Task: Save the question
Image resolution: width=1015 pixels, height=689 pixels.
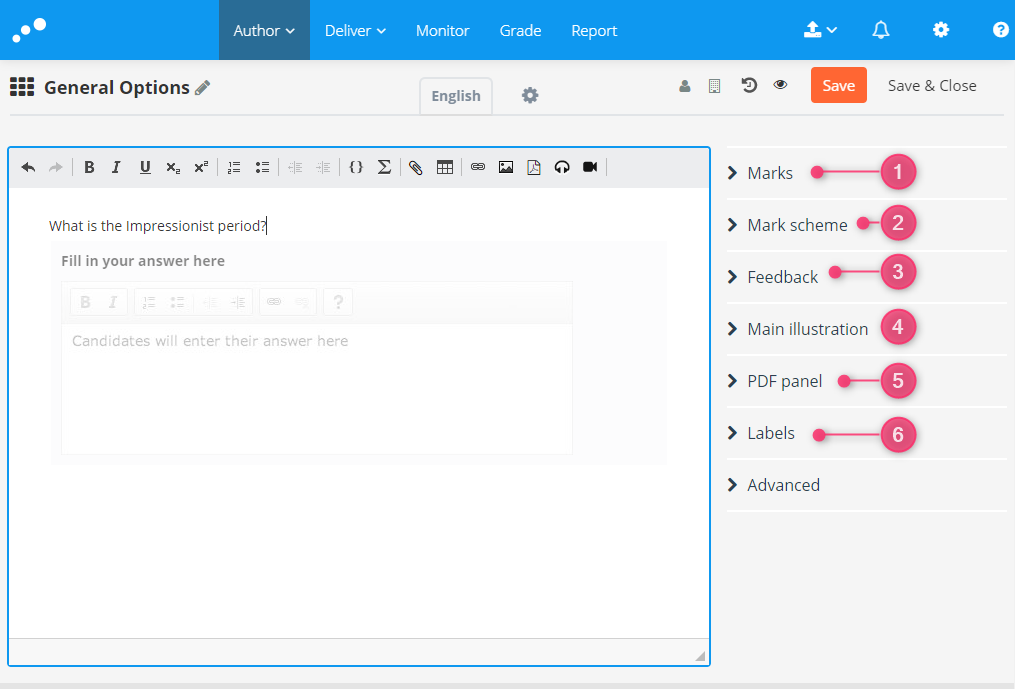Action: coord(839,85)
